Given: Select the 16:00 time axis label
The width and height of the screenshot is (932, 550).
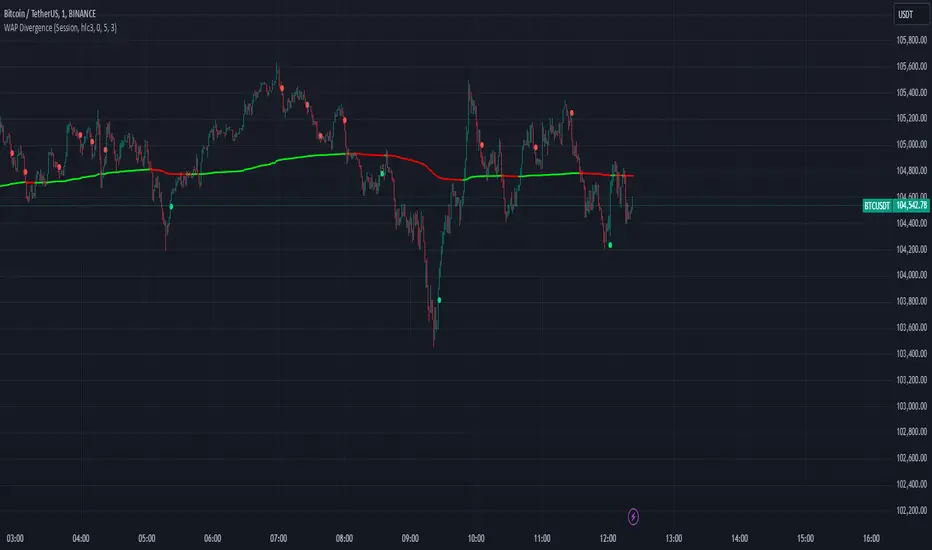Looking at the screenshot, I should [871, 538].
